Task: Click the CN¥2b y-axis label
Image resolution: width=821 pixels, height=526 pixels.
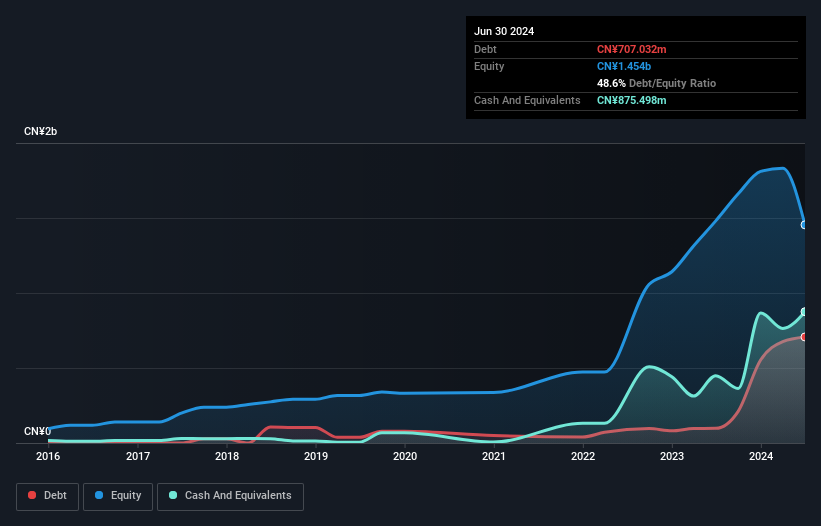Action: 40,131
